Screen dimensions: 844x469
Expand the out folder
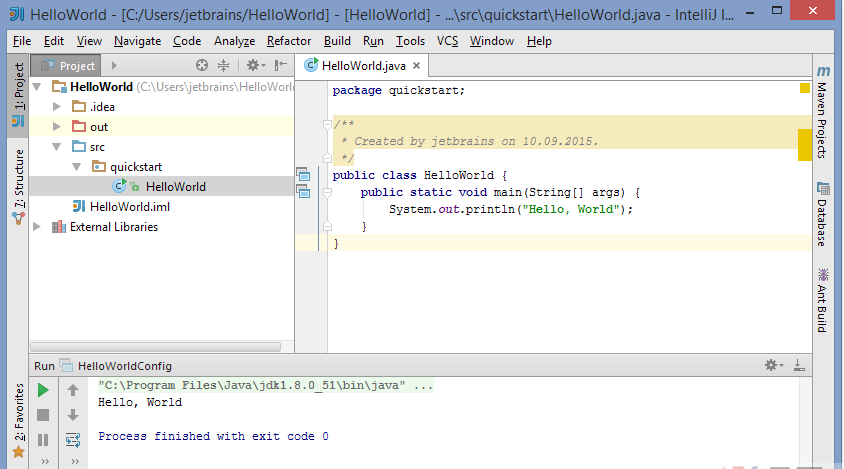[57, 127]
